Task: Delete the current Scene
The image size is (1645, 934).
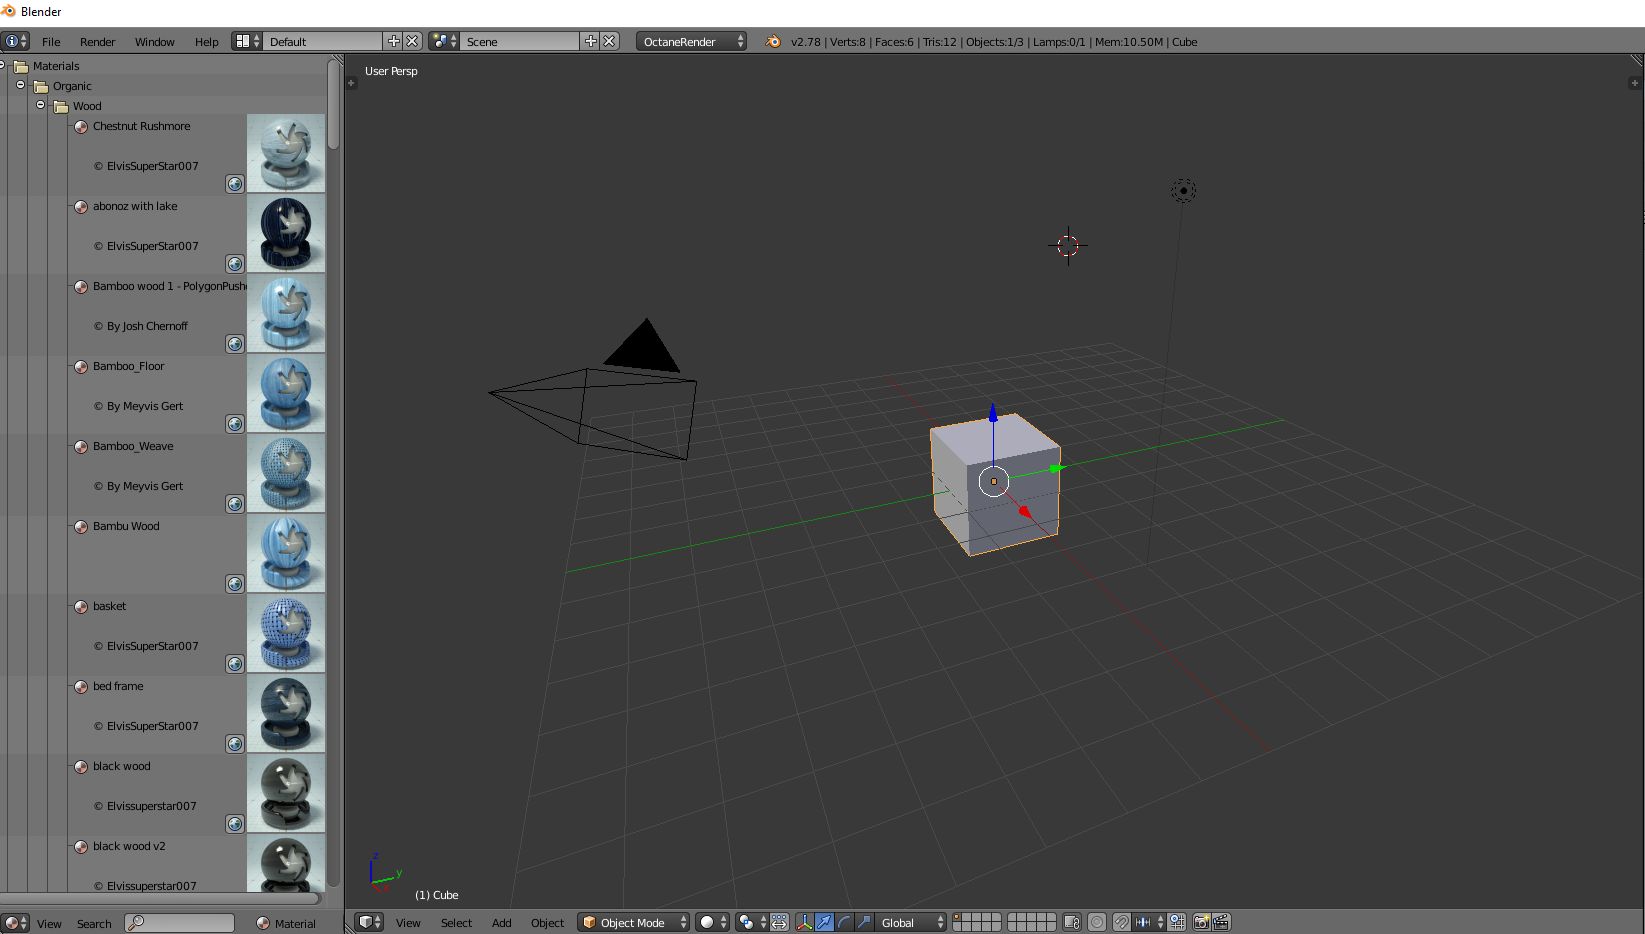Action: (609, 41)
